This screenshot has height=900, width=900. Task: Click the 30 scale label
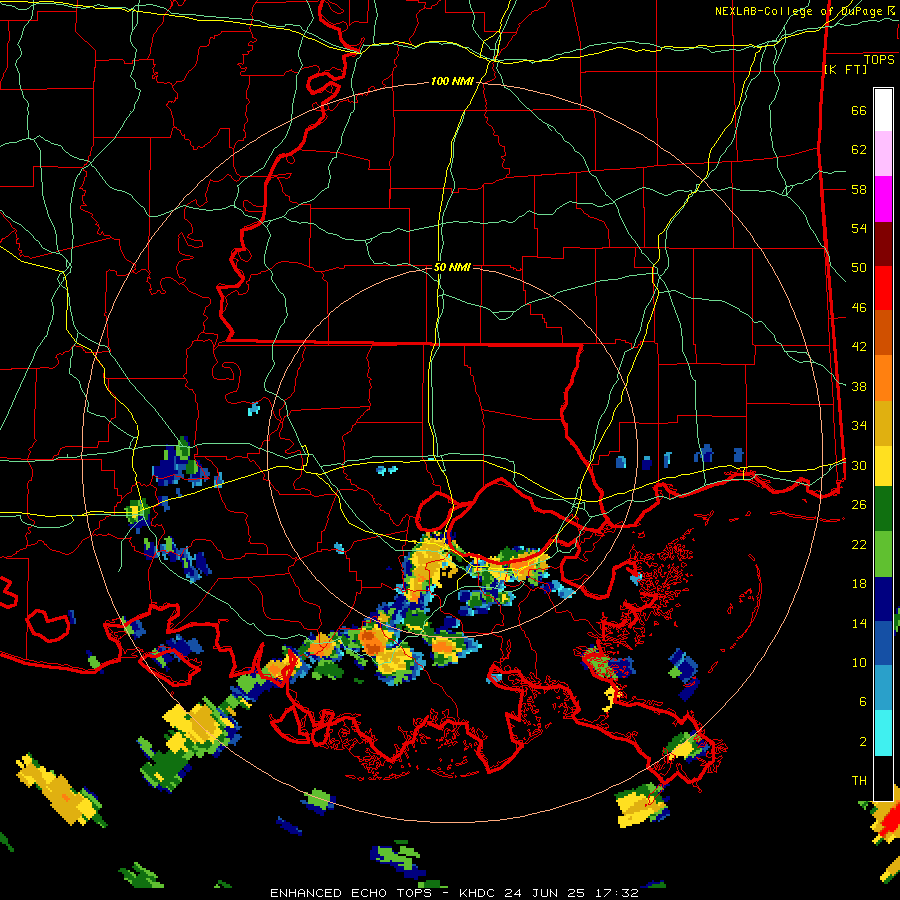pos(859,465)
